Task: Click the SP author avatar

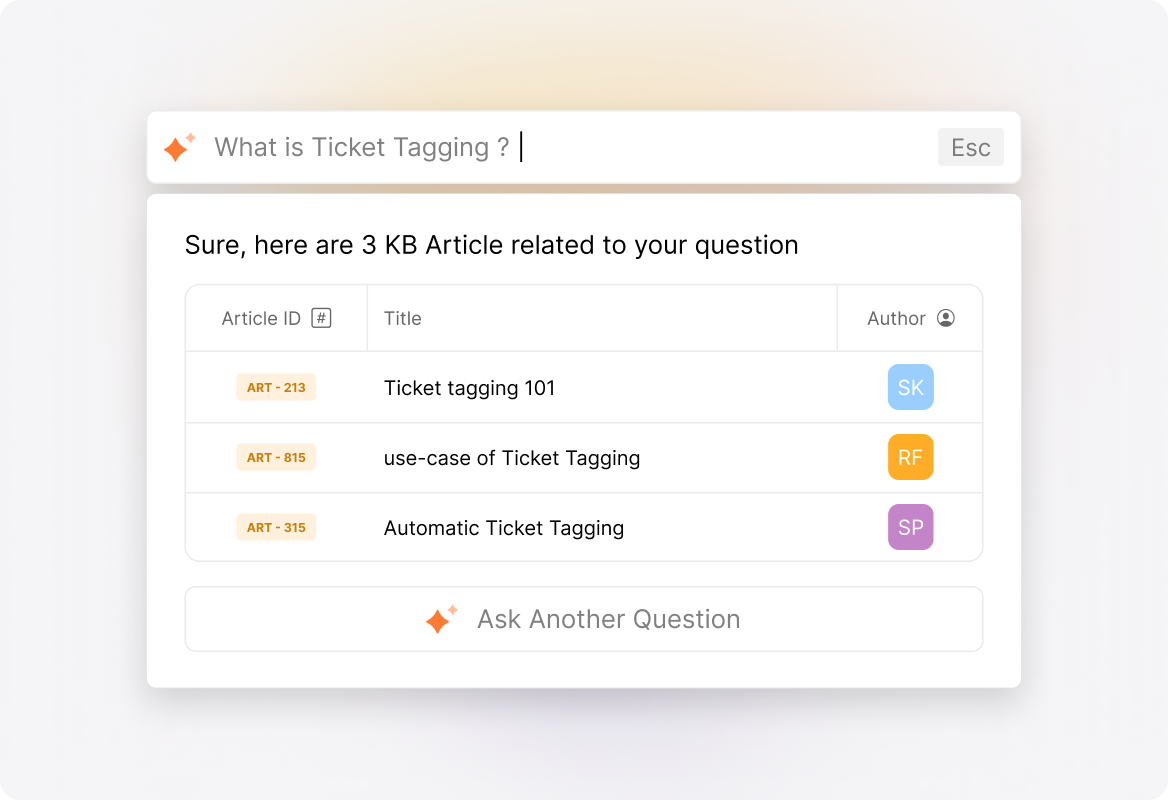Action: pos(910,527)
